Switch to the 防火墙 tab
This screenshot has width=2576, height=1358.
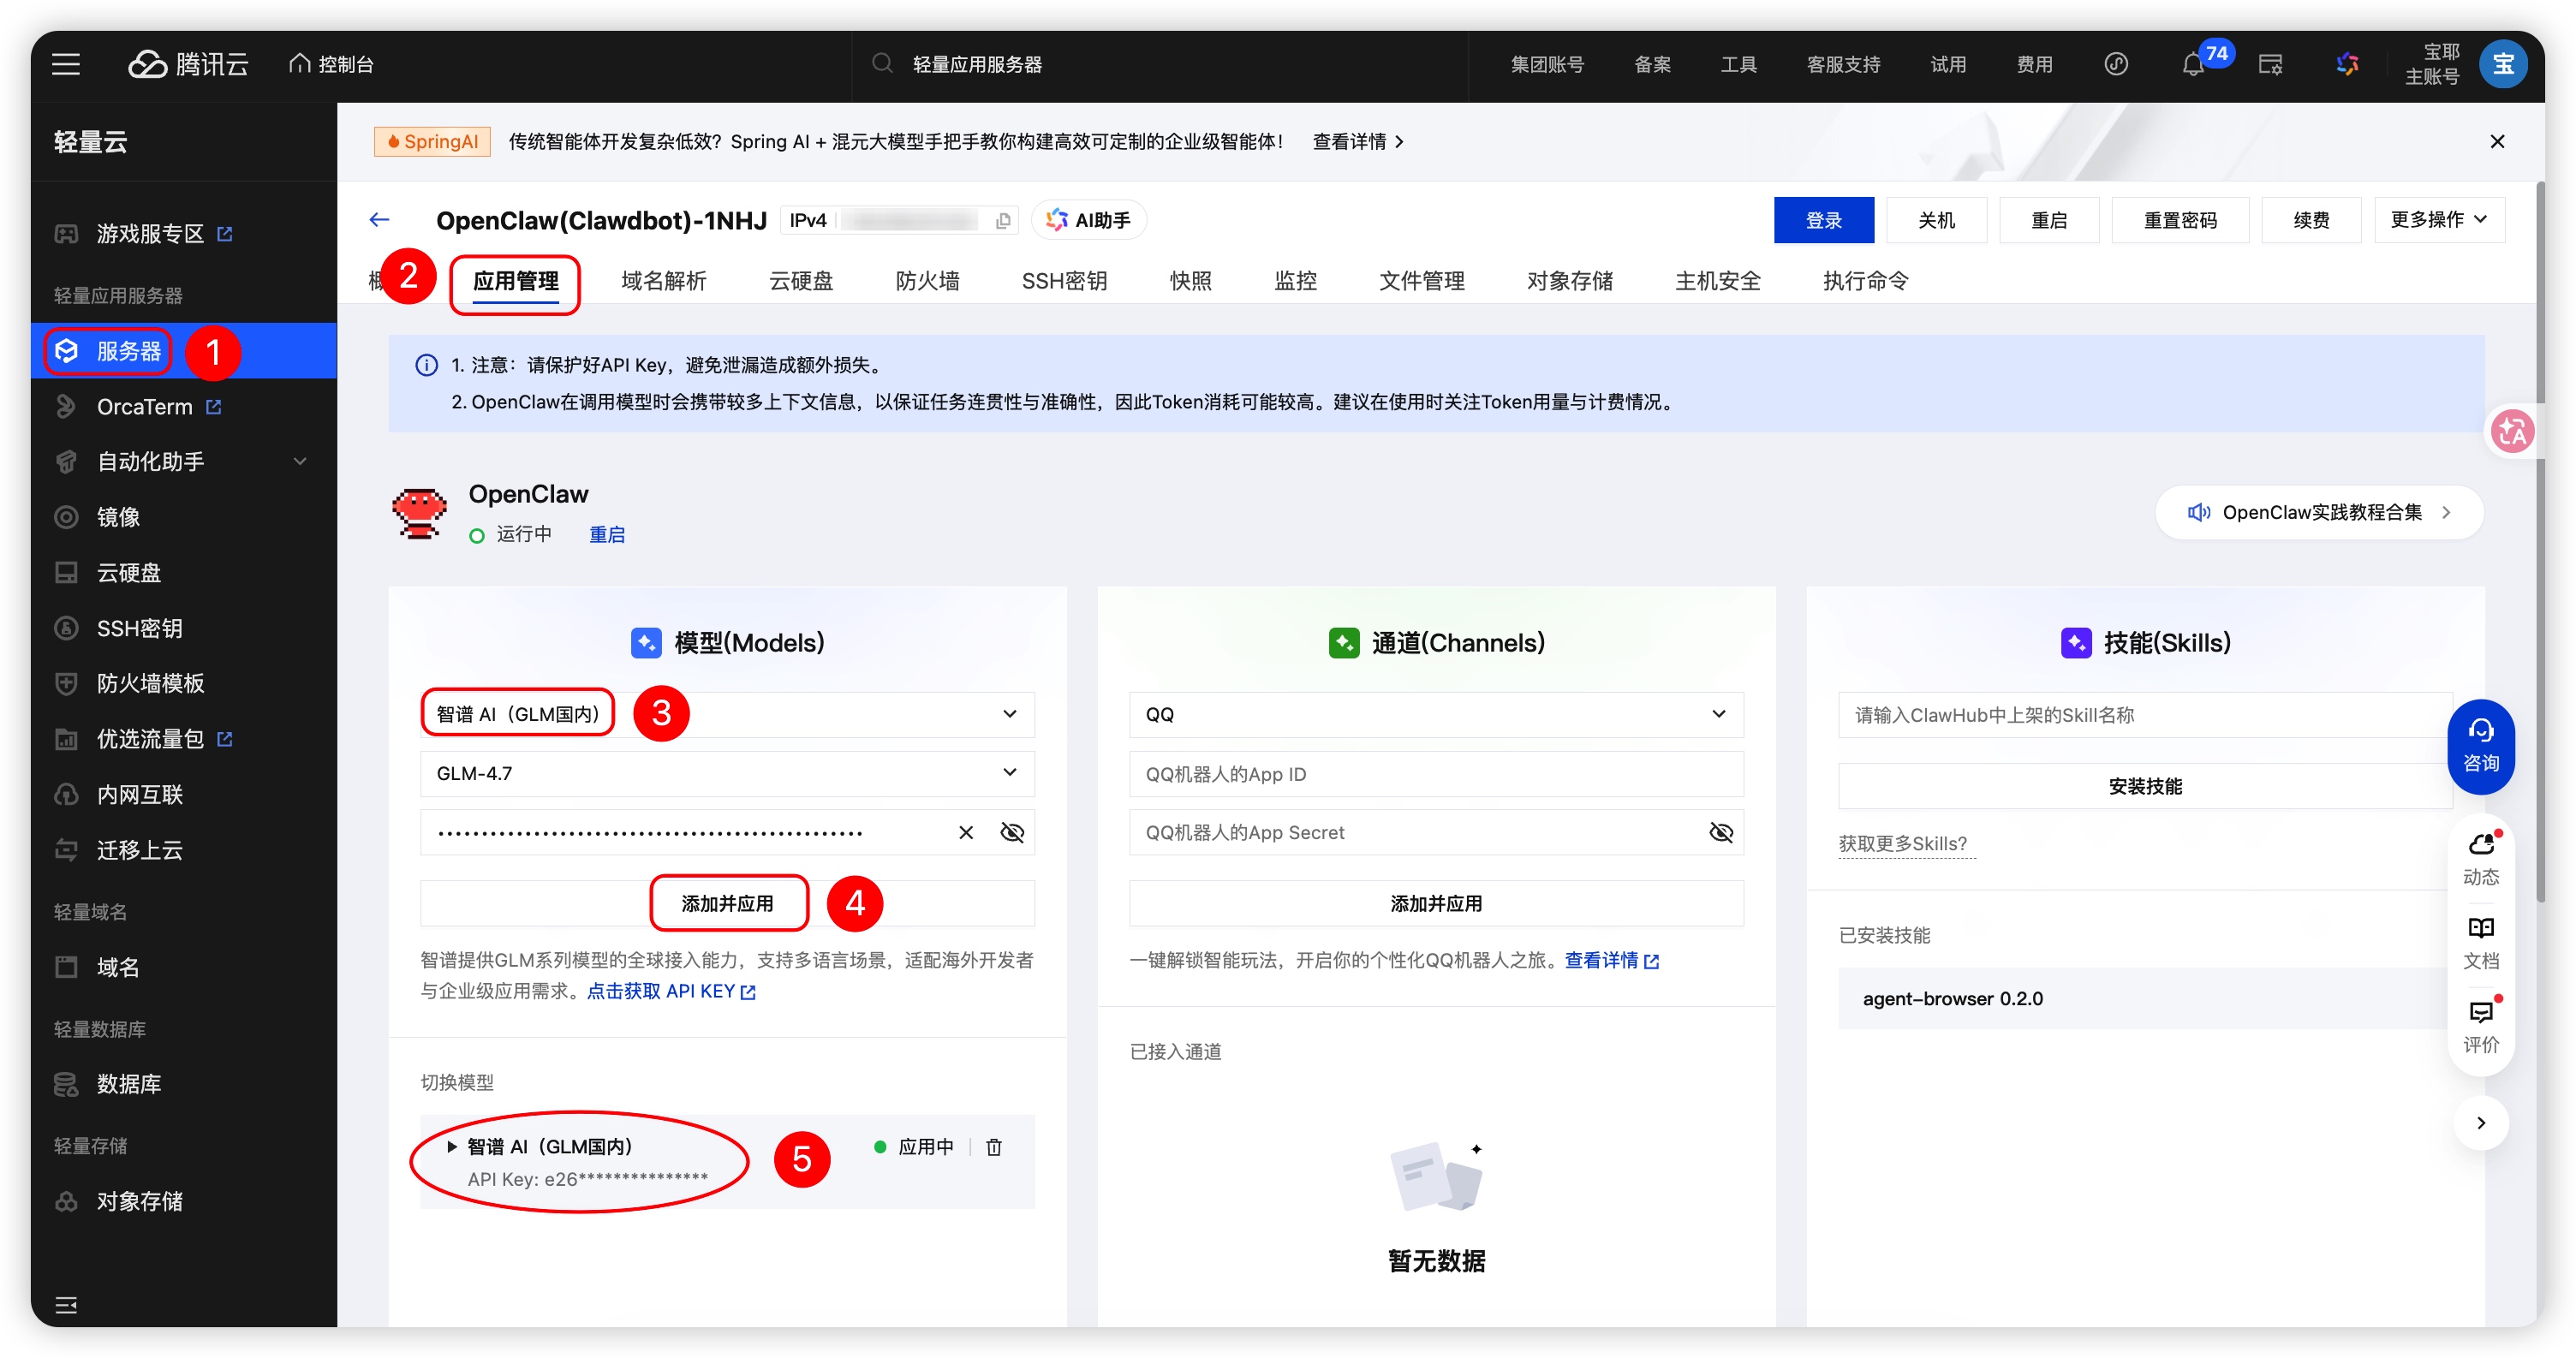927,281
